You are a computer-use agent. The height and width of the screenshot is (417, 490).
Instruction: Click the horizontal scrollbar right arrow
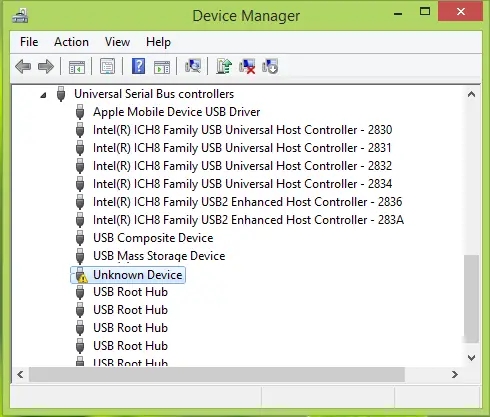(455, 374)
